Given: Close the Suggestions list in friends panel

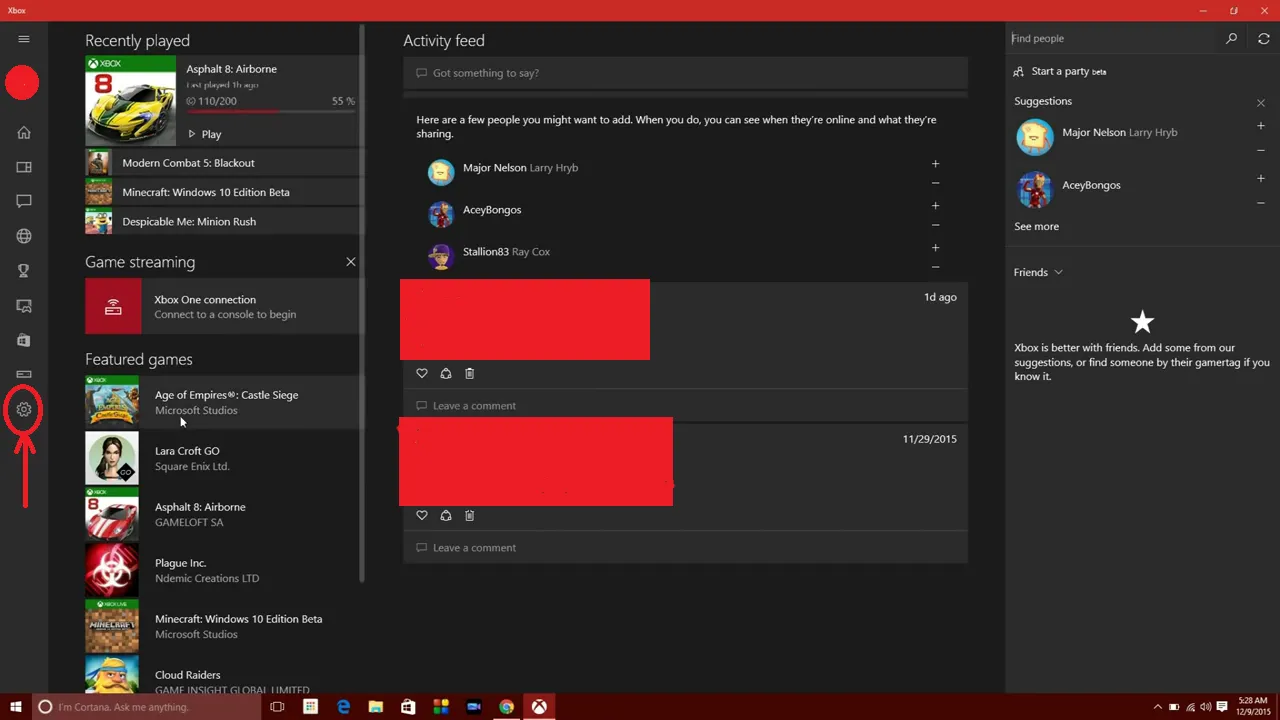Looking at the screenshot, I should 1261,103.
